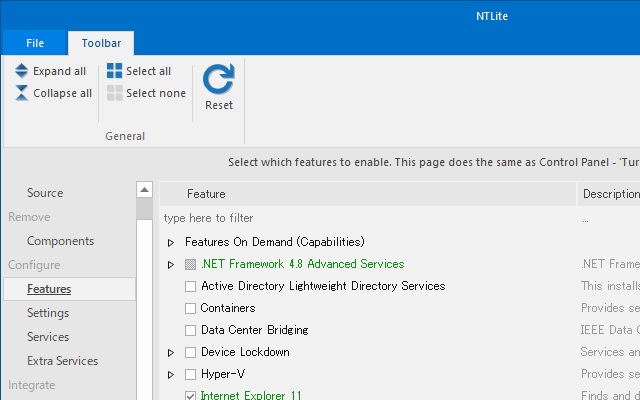Click 'Data Center Bridging' row text
640x400 pixels.
point(254,330)
